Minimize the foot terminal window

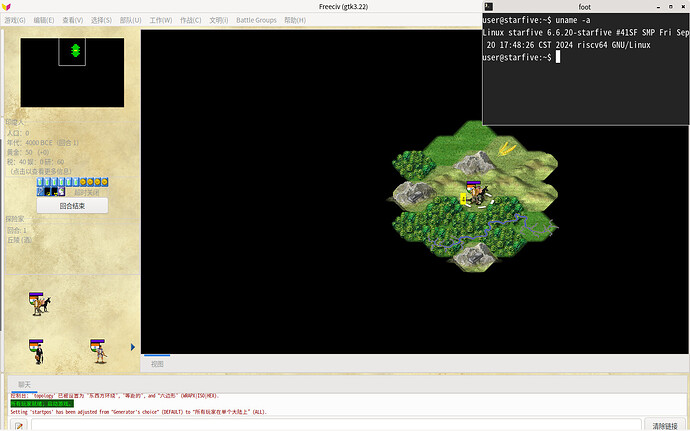click(x=658, y=7)
